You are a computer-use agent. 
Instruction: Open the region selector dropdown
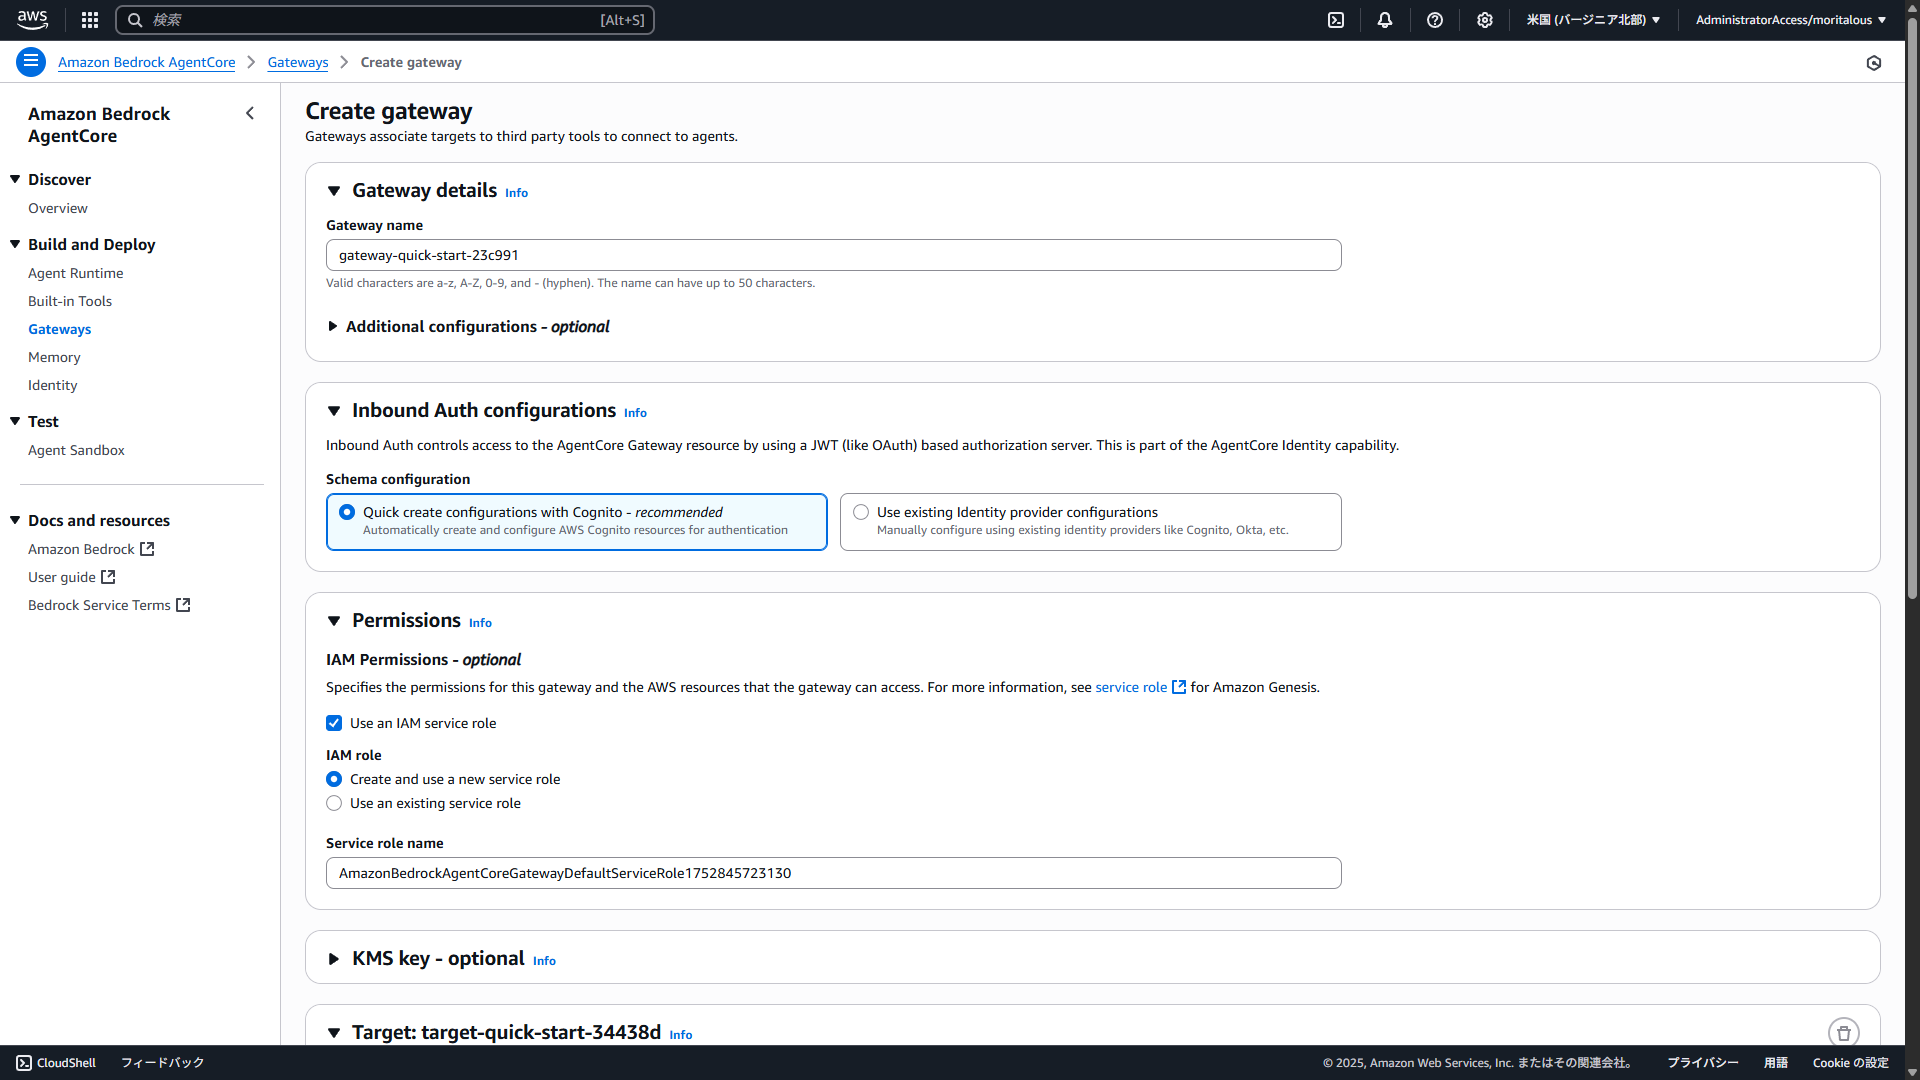1593,20
